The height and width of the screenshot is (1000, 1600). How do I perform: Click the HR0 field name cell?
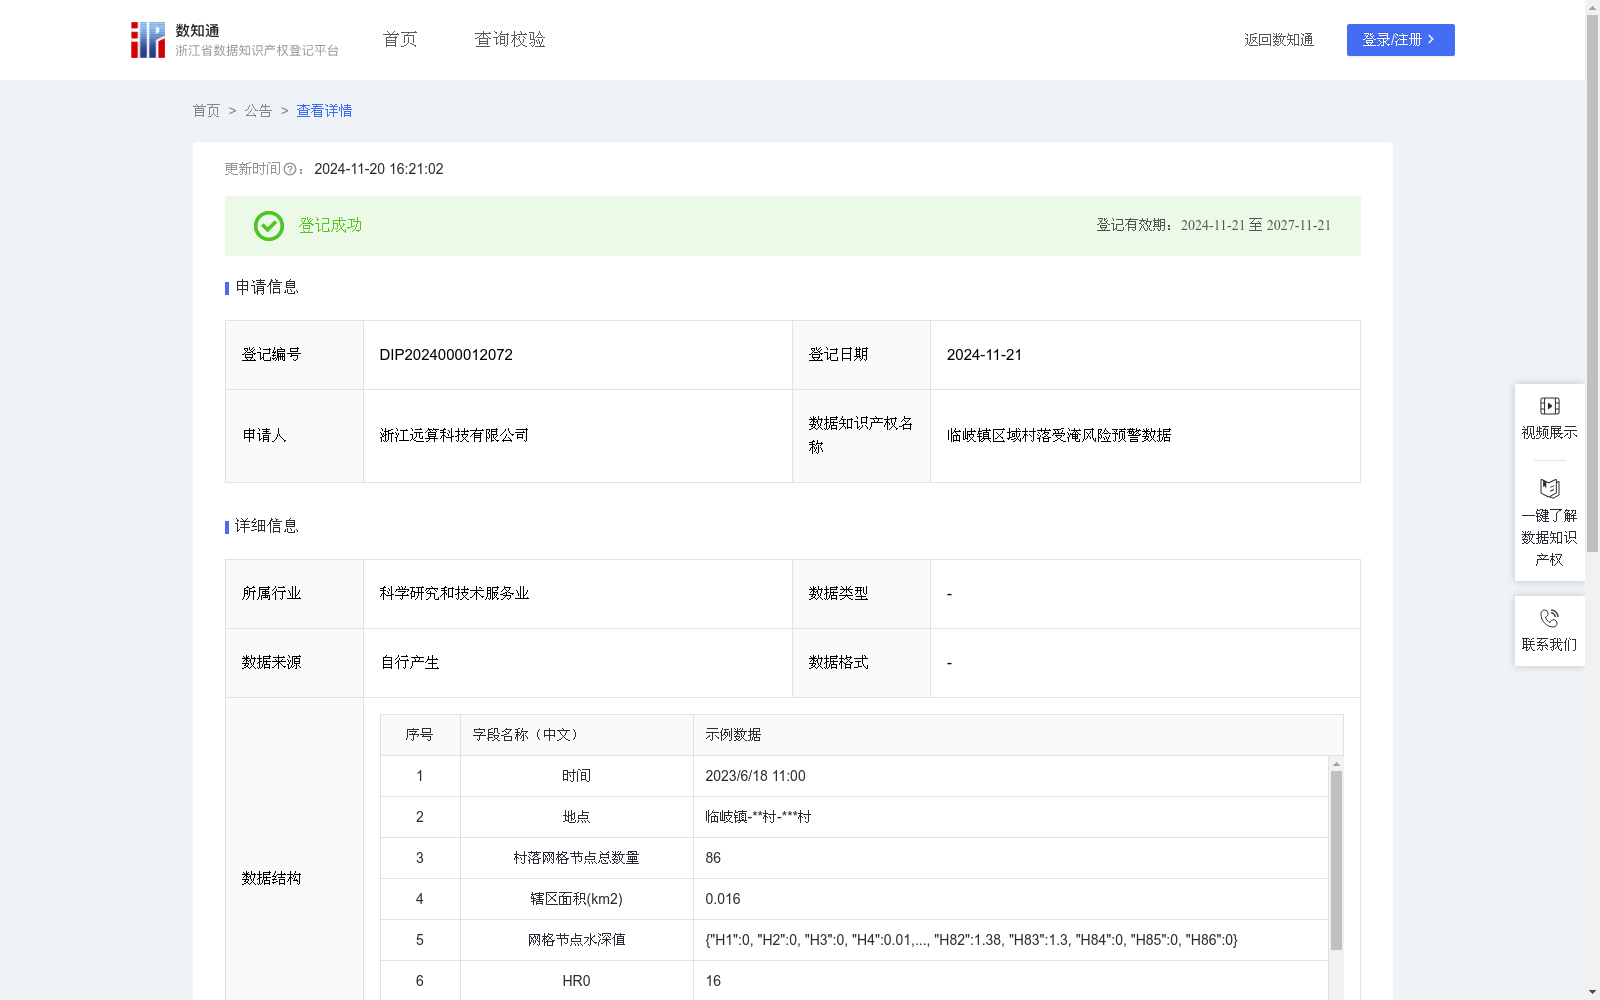coord(576,981)
